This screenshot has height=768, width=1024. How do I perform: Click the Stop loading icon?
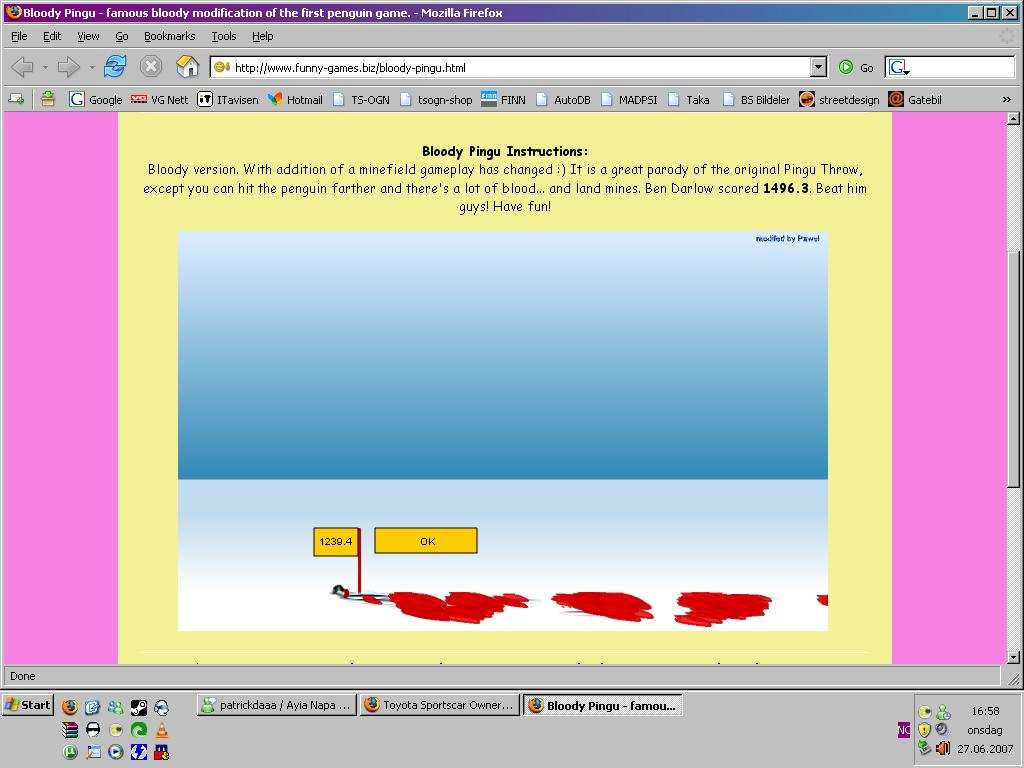pos(150,67)
